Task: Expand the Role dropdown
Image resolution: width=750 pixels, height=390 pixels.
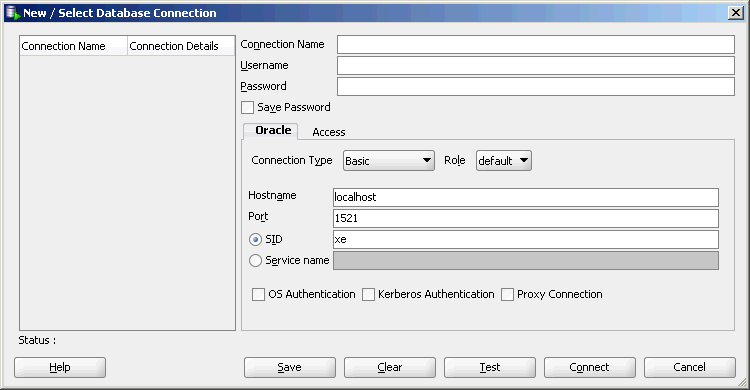Action: (504, 161)
